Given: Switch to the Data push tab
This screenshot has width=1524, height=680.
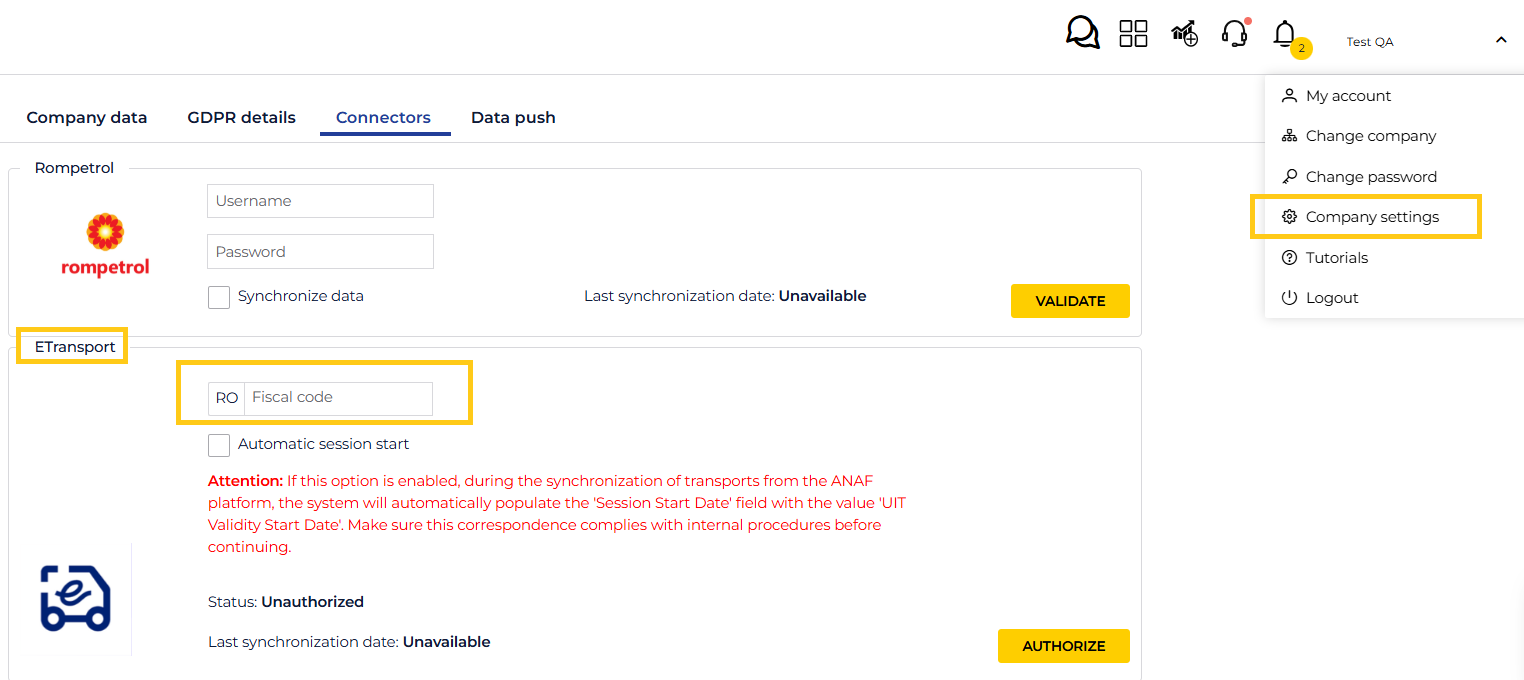Looking at the screenshot, I should pyautogui.click(x=513, y=118).
